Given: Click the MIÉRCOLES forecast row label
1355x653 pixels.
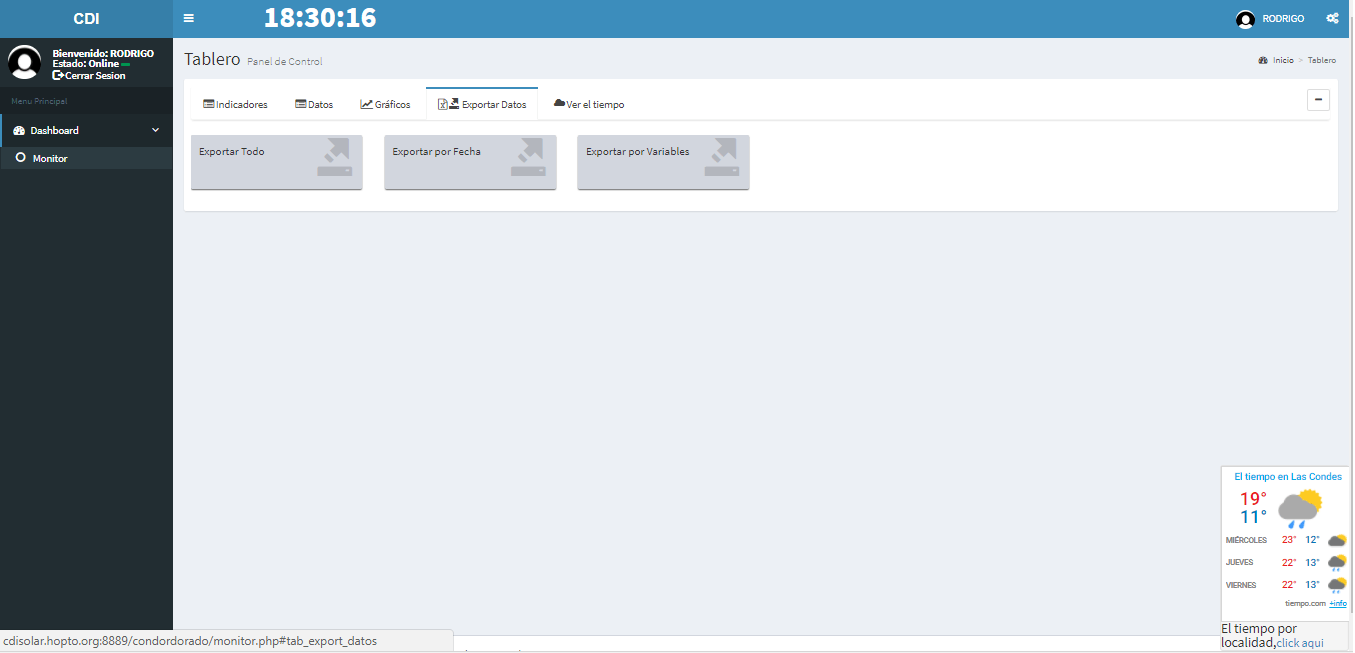Looking at the screenshot, I should 1246,540.
